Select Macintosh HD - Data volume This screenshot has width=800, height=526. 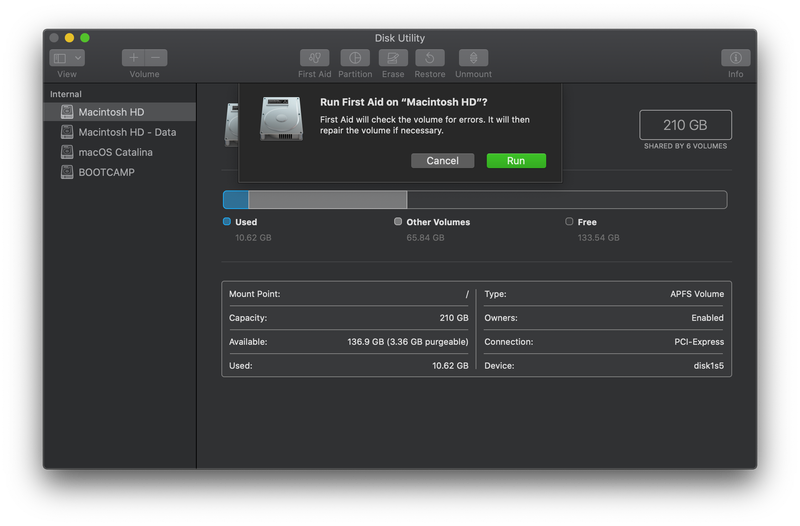pyautogui.click(x=126, y=132)
